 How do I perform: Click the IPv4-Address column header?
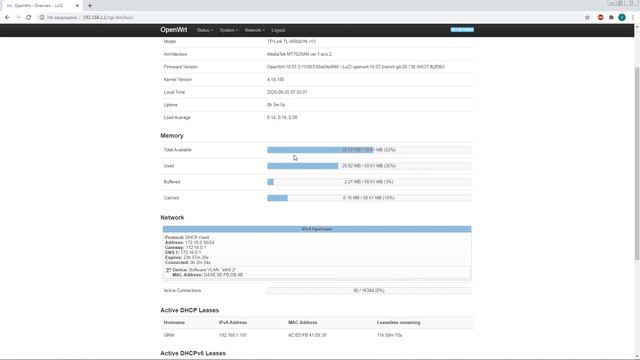pyautogui.click(x=233, y=322)
